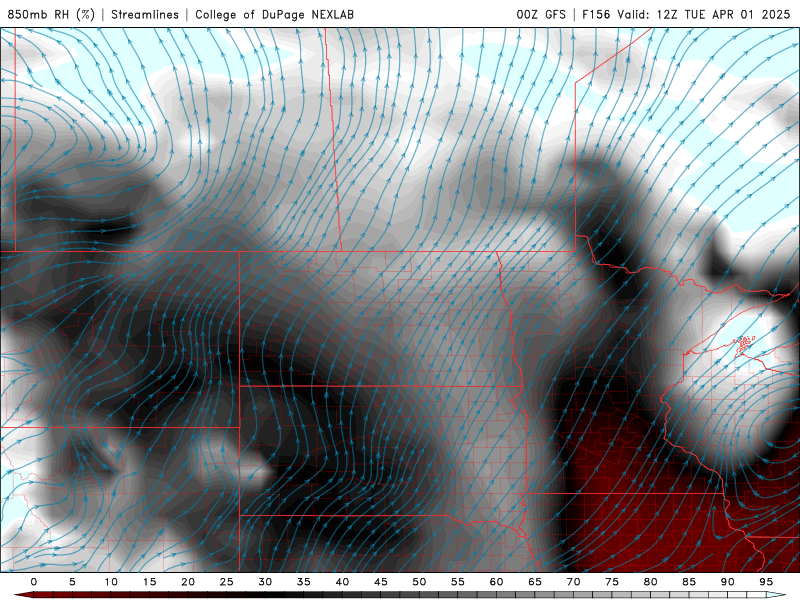Image resolution: width=800 pixels, height=600 pixels.
Task: Pick the "35" humidity scale label
Action: [x=304, y=582]
